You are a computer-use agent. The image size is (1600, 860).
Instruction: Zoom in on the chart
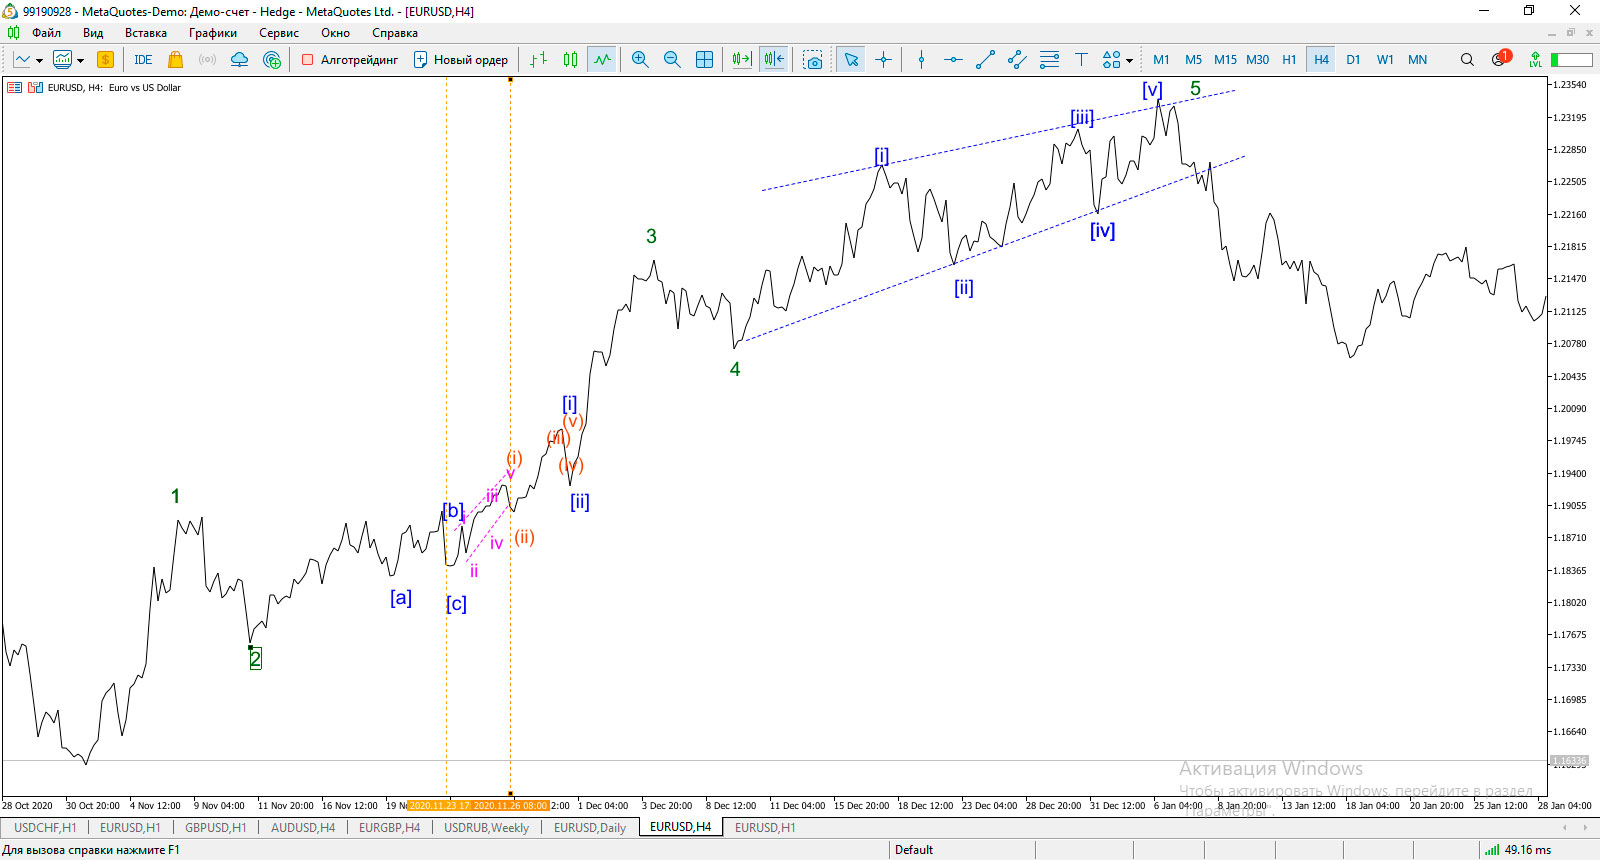640,60
